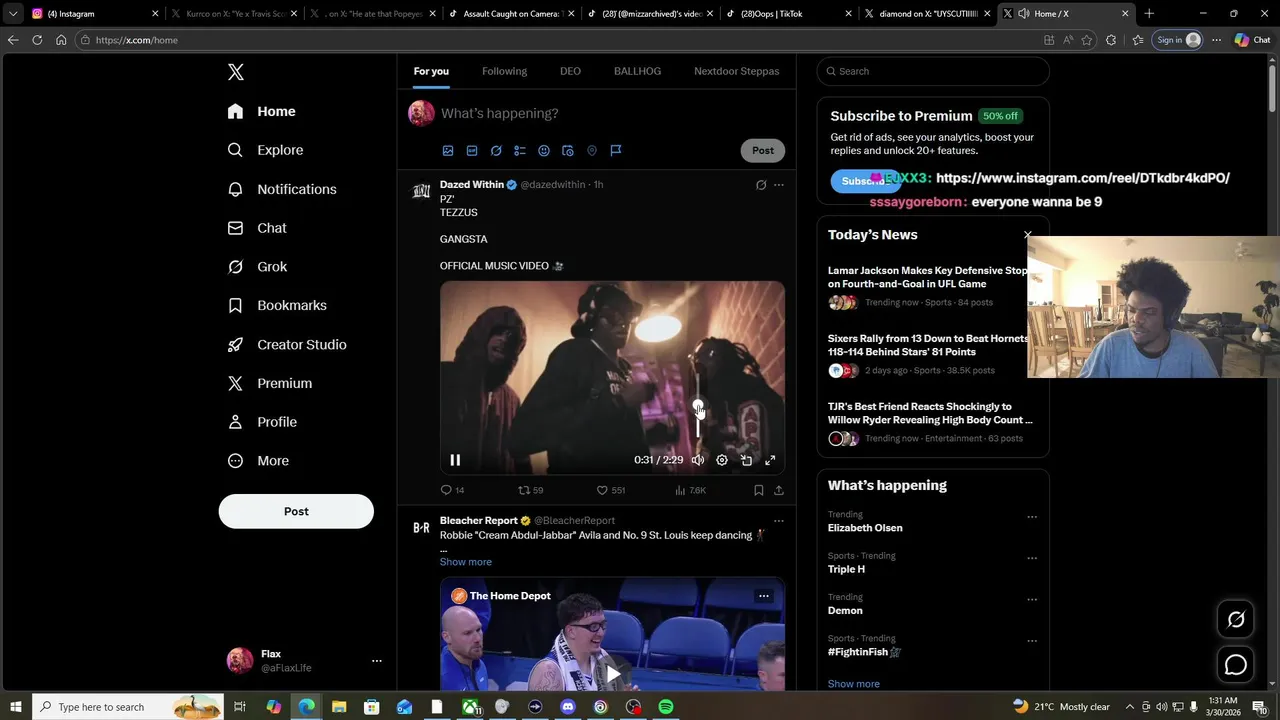This screenshot has width=1280, height=720.
Task: Add media image icon in composer
Action: click(448, 151)
